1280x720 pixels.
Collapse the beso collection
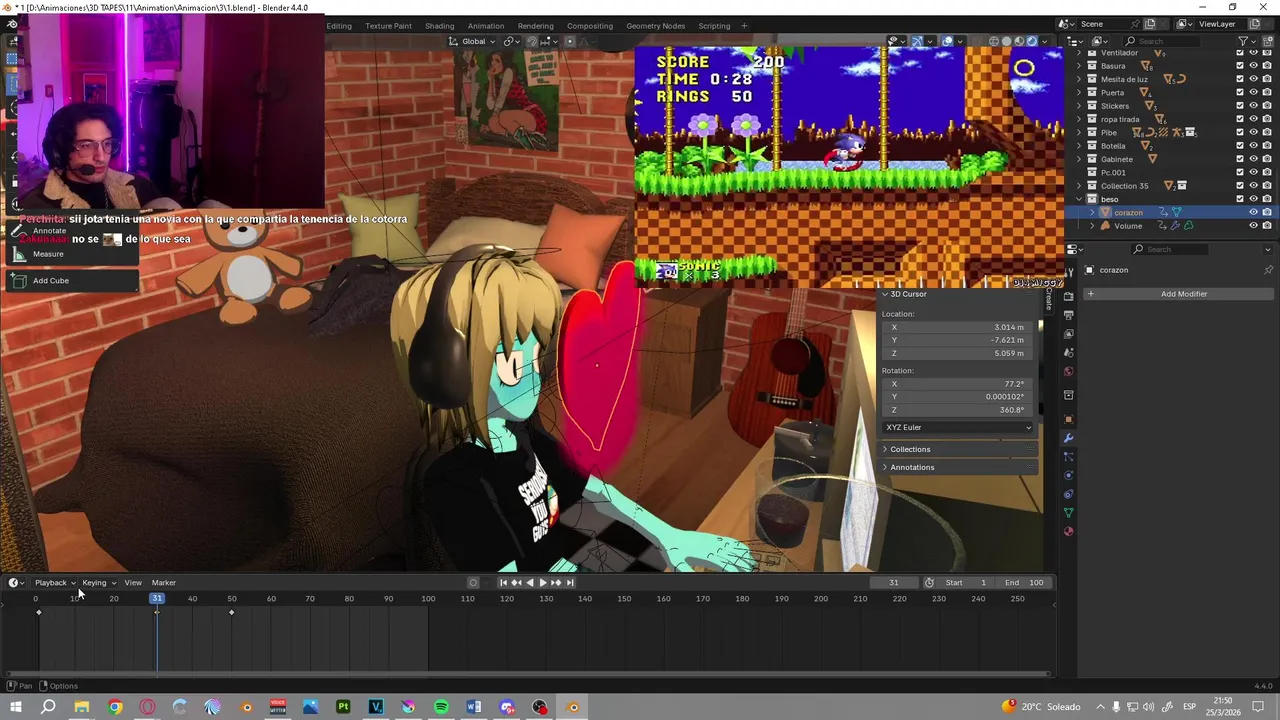pos(1079,199)
